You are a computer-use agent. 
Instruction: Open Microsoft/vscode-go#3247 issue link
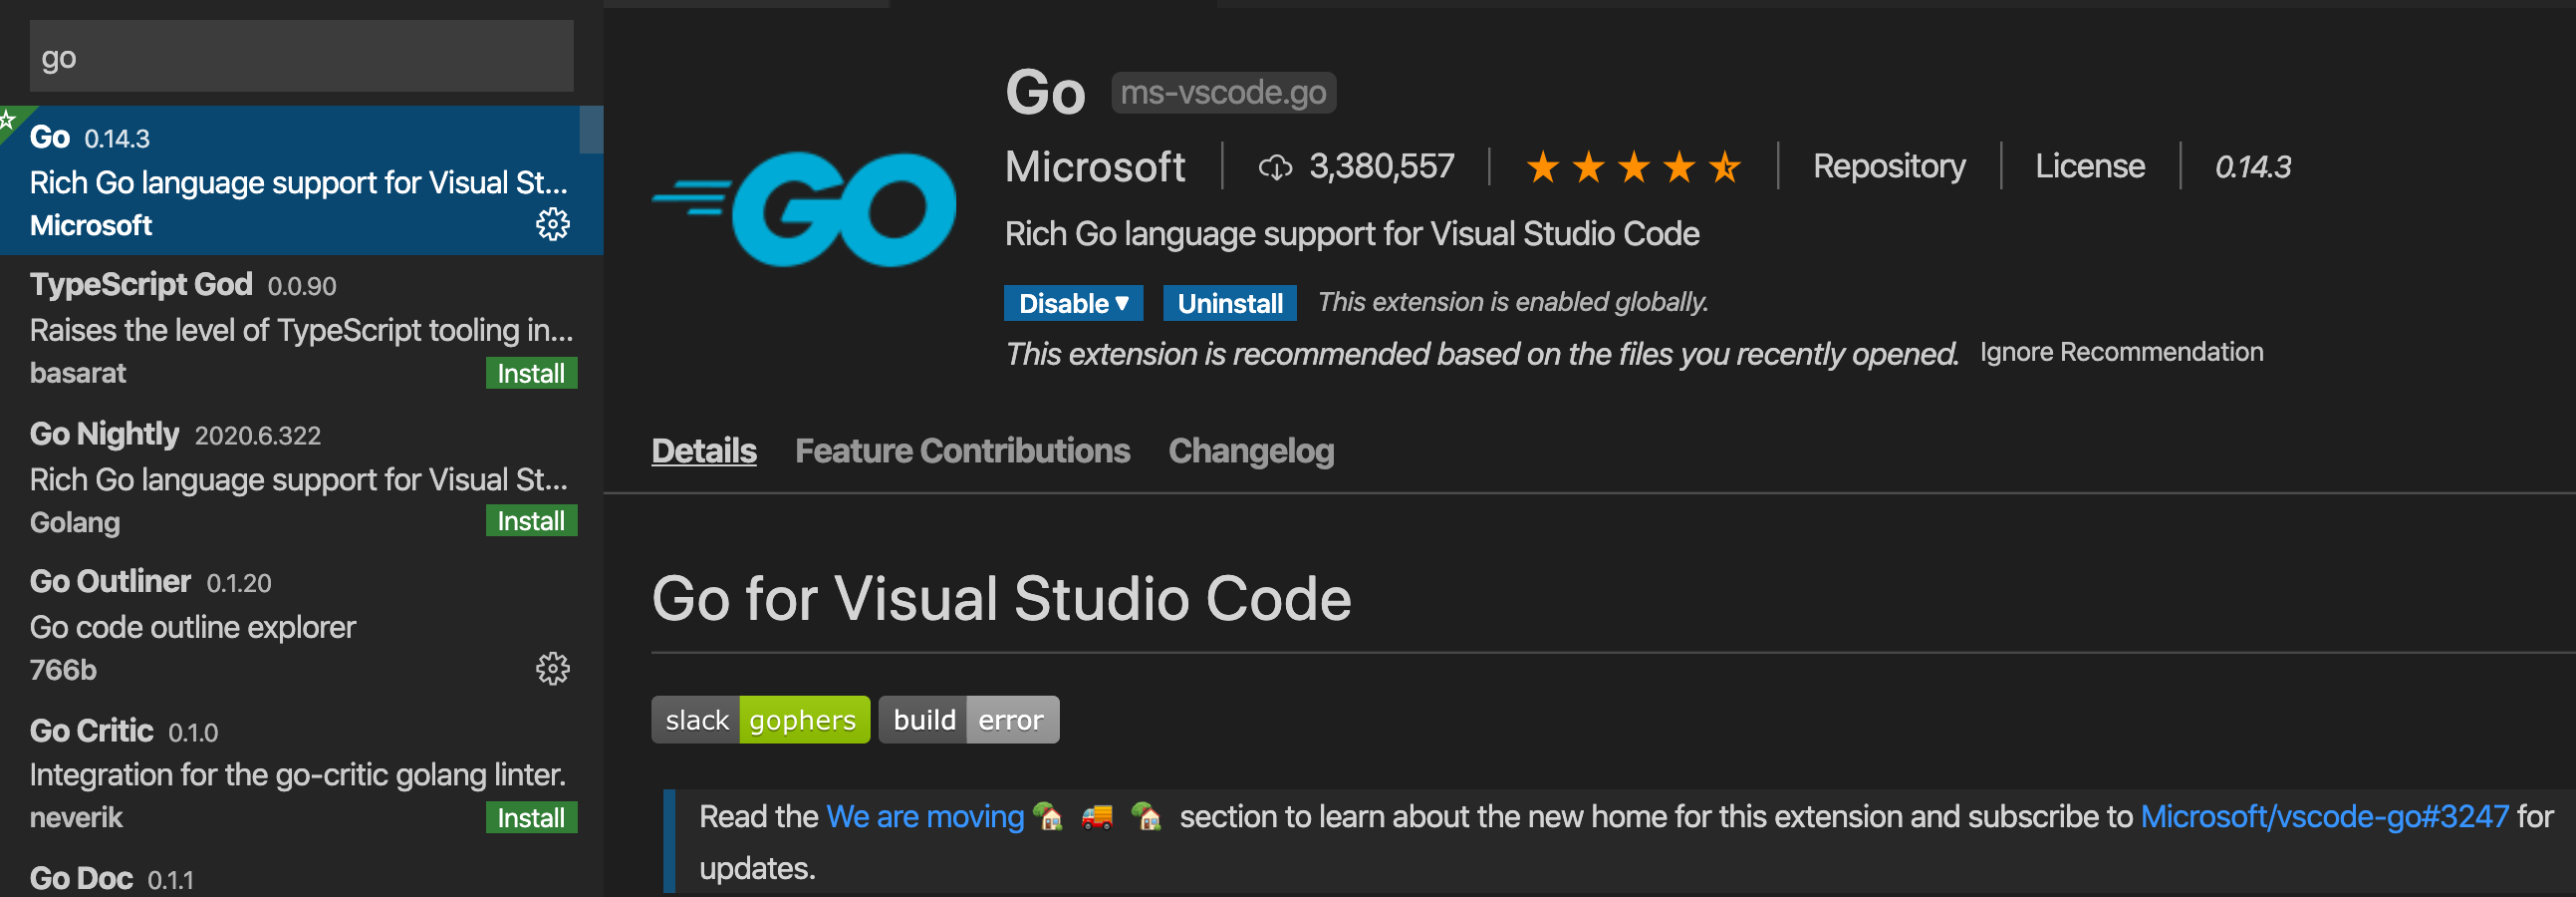(2324, 817)
